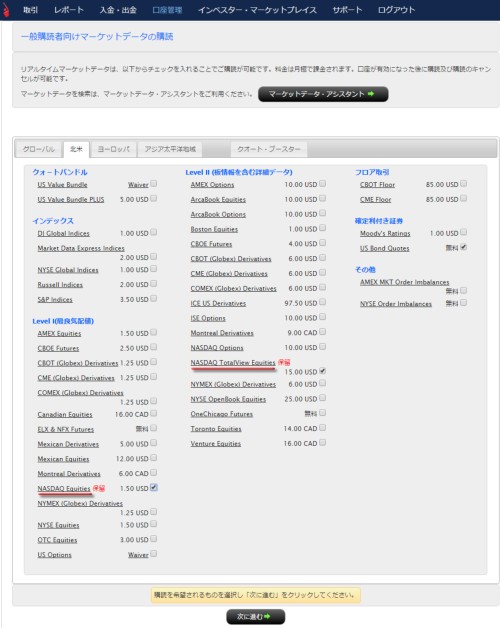The height and width of the screenshot is (628, 500).
Task: Open the サポート menu
Action: [347, 10]
